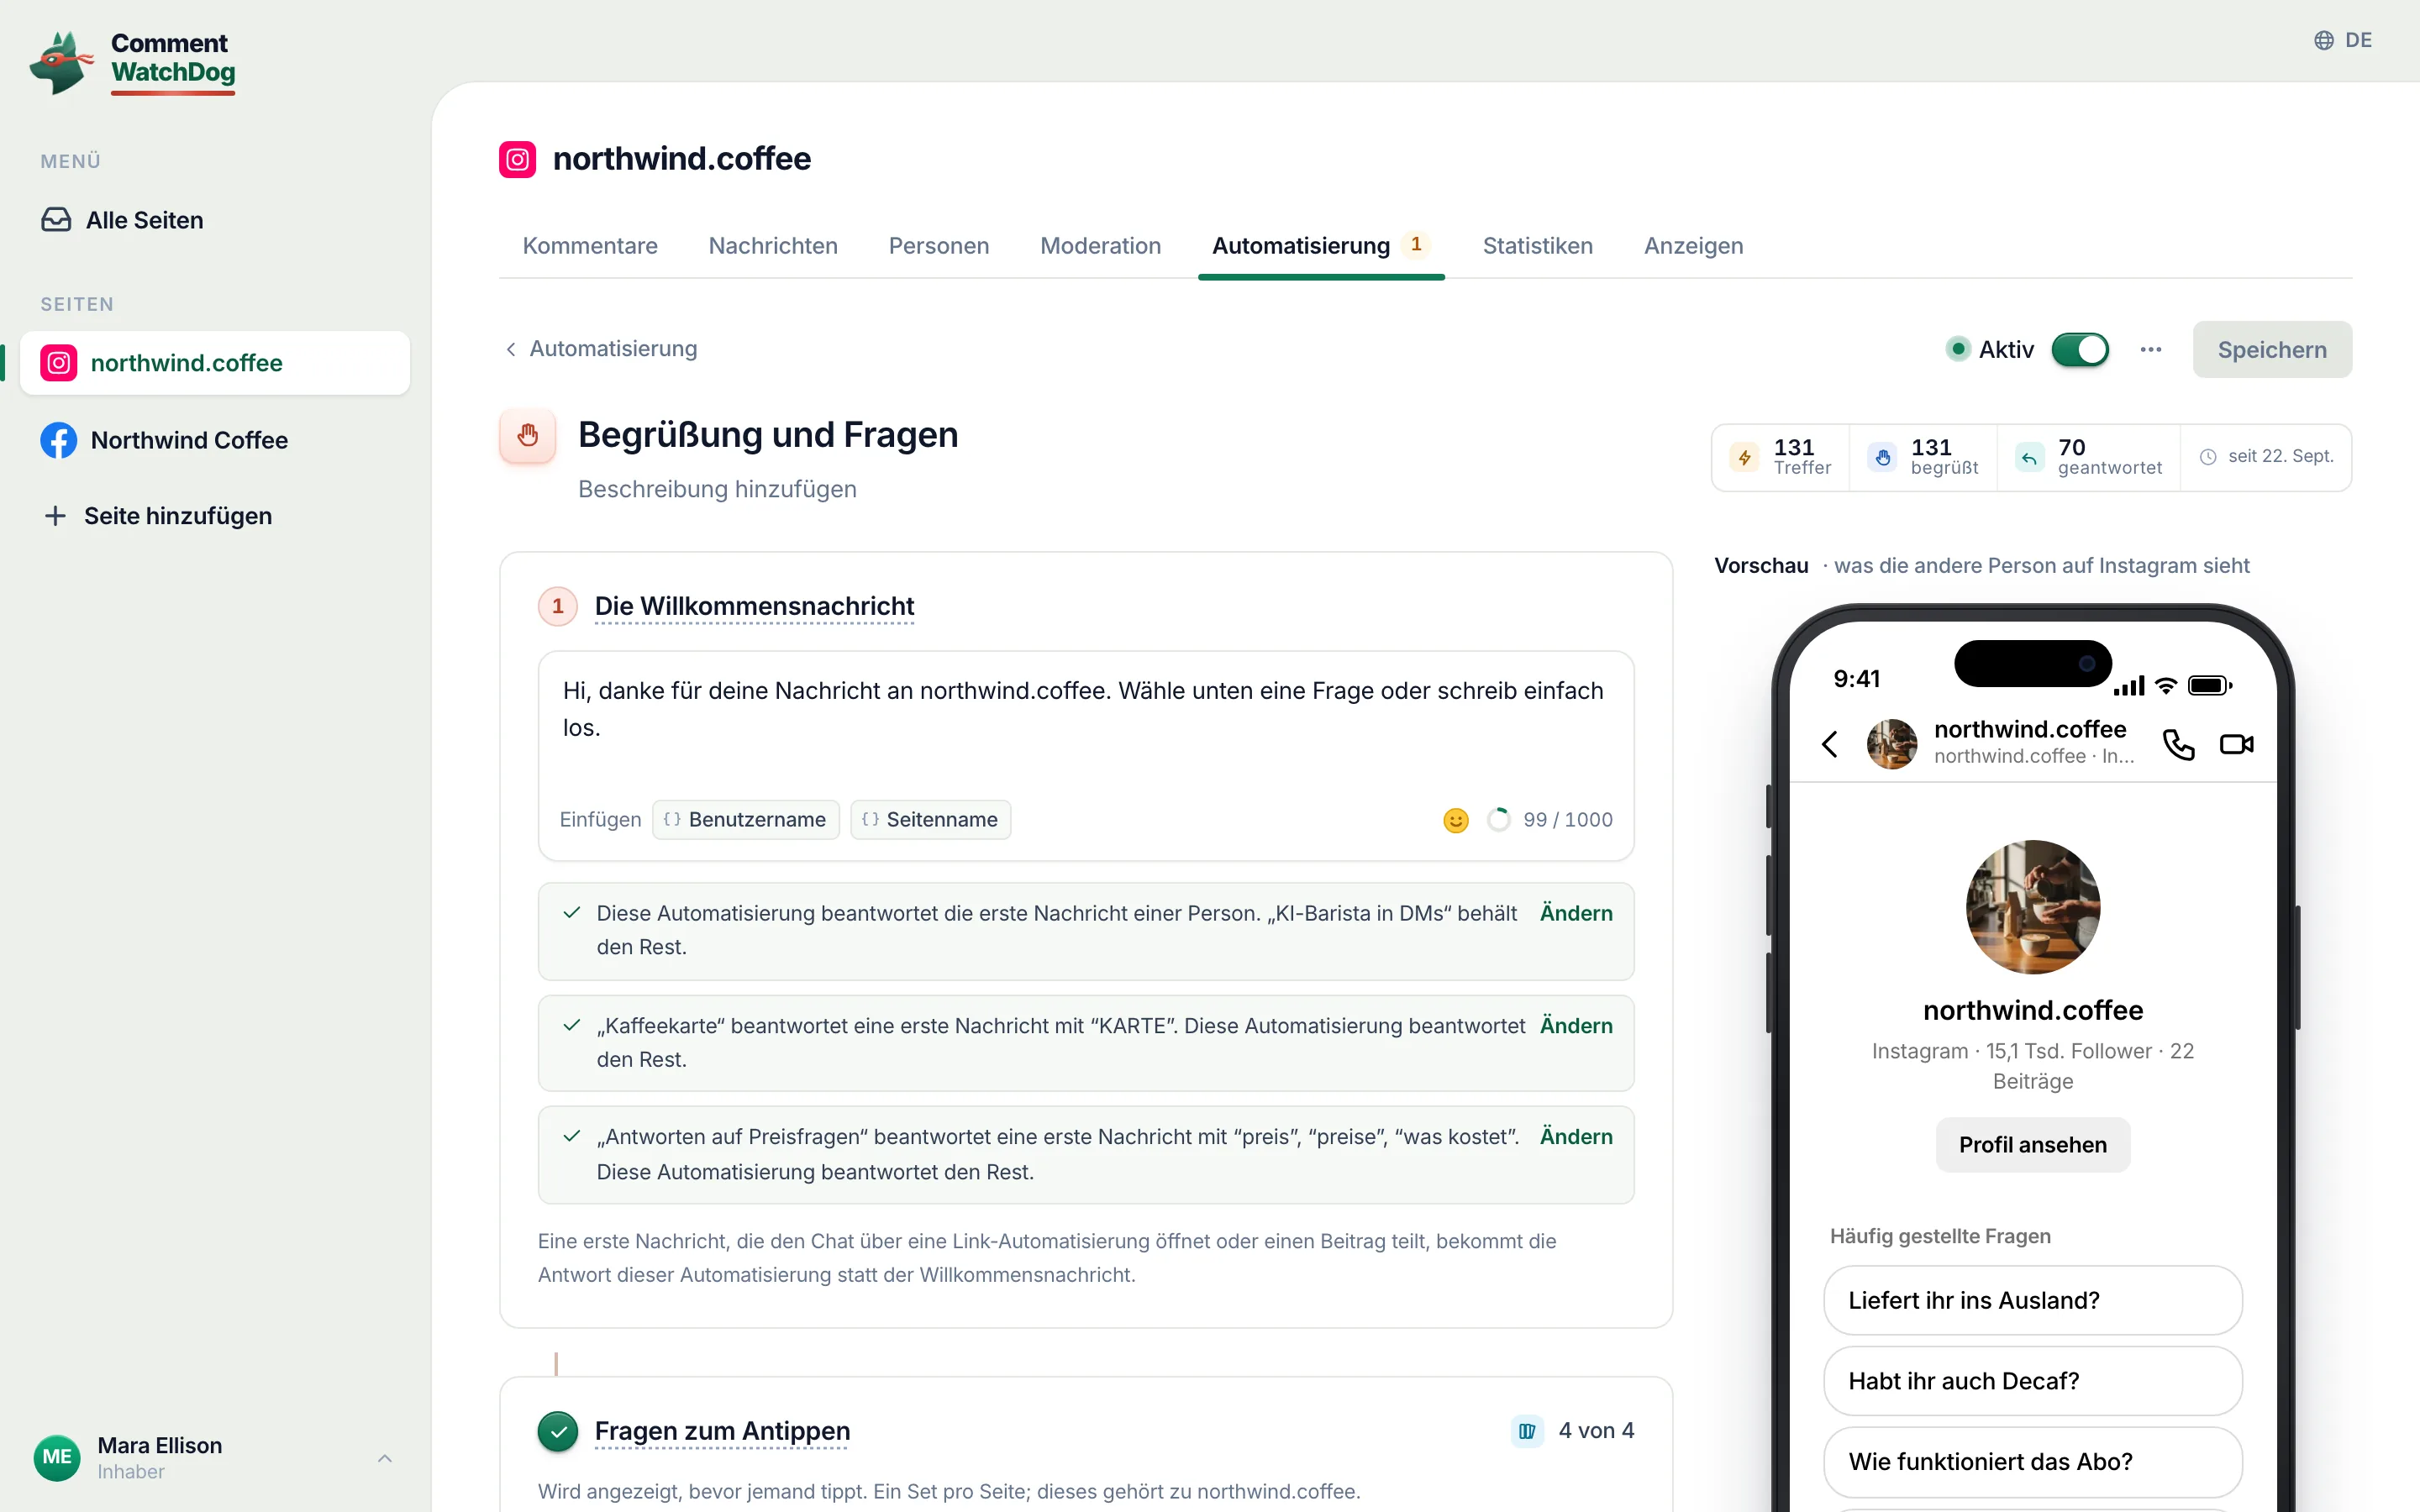
Task: Insert the Benutzername variable
Action: [x=746, y=820]
